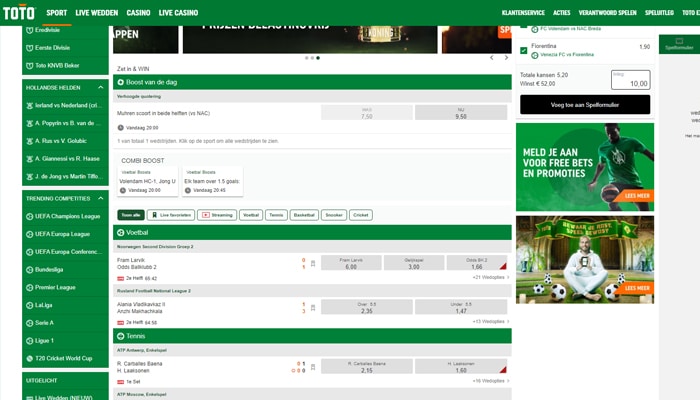
Task: Click the Boost van de dag header icon
Action: (x=121, y=82)
